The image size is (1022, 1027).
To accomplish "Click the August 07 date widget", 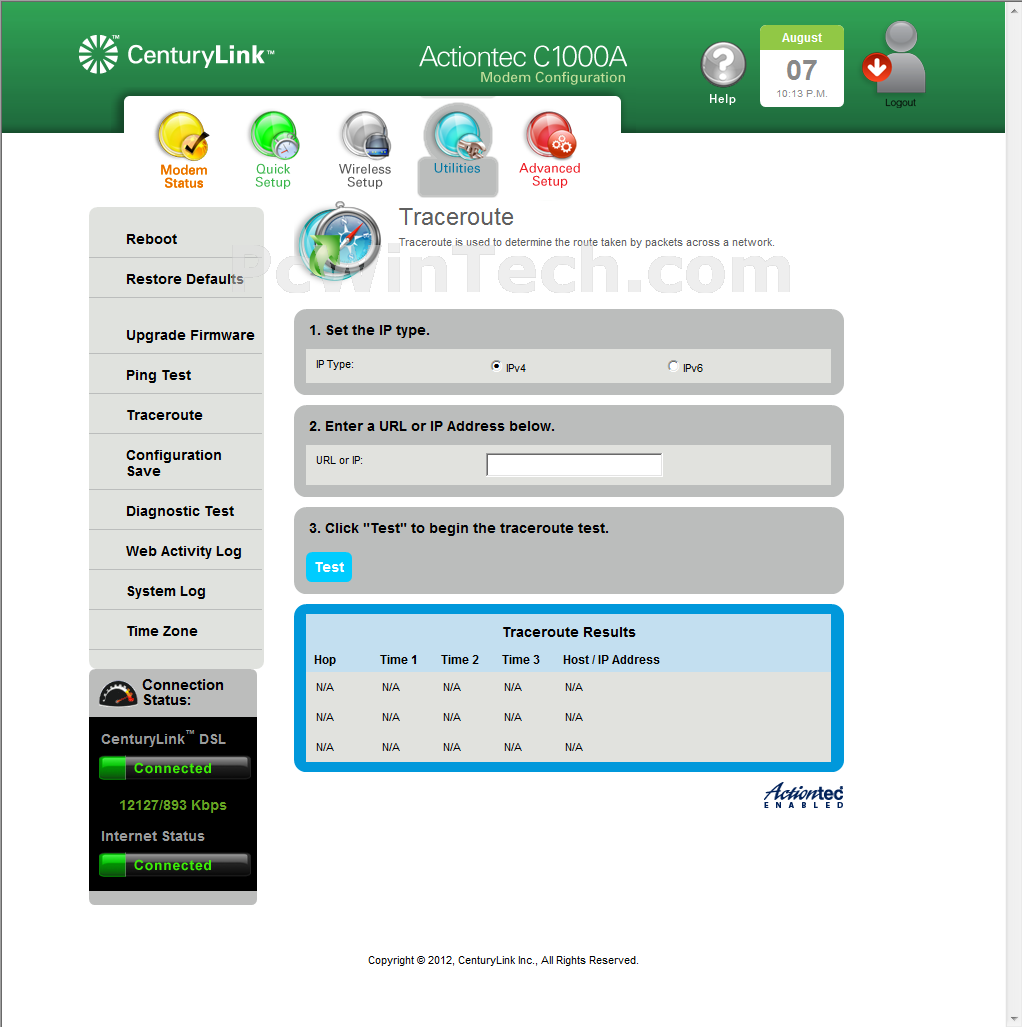I will coord(802,66).
